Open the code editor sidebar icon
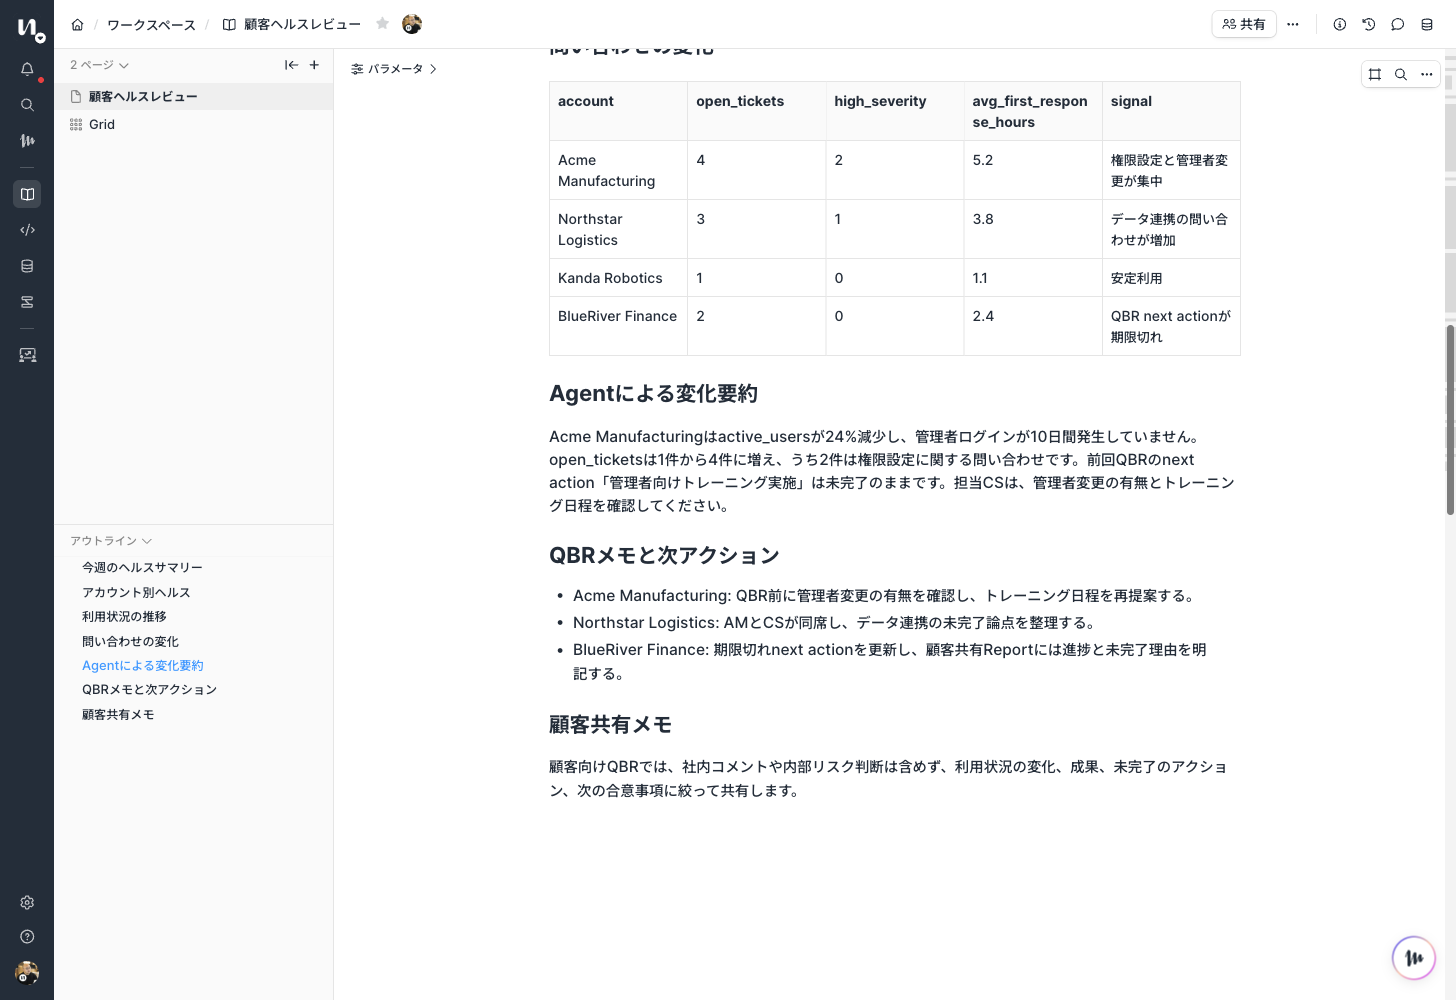 tap(27, 230)
